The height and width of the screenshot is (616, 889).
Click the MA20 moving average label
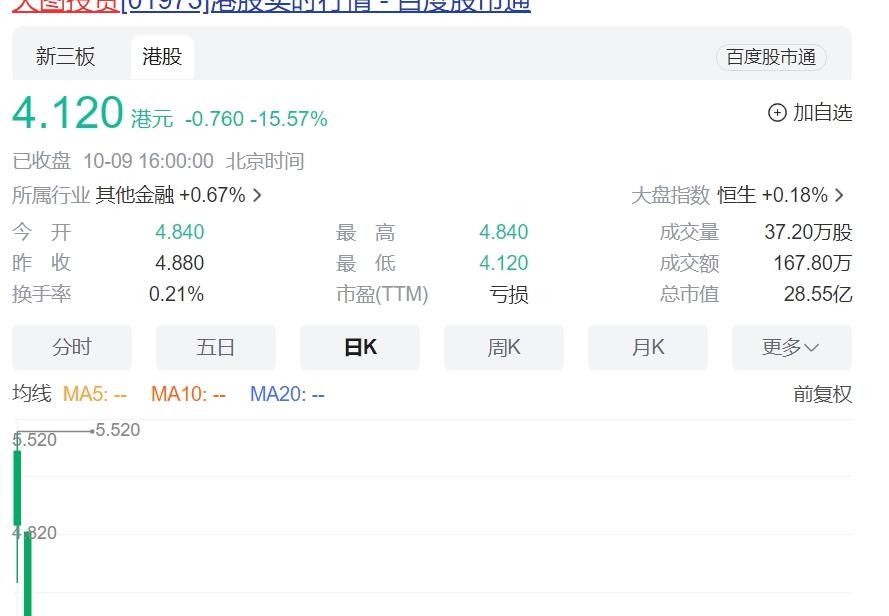click(x=287, y=395)
